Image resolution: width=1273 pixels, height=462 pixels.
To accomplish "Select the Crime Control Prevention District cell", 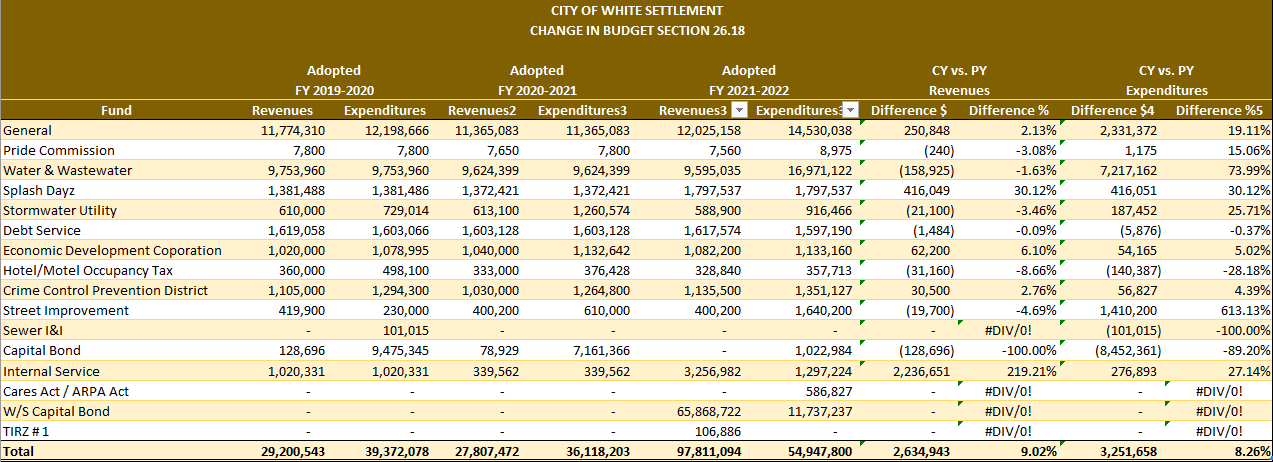I will tap(105, 290).
